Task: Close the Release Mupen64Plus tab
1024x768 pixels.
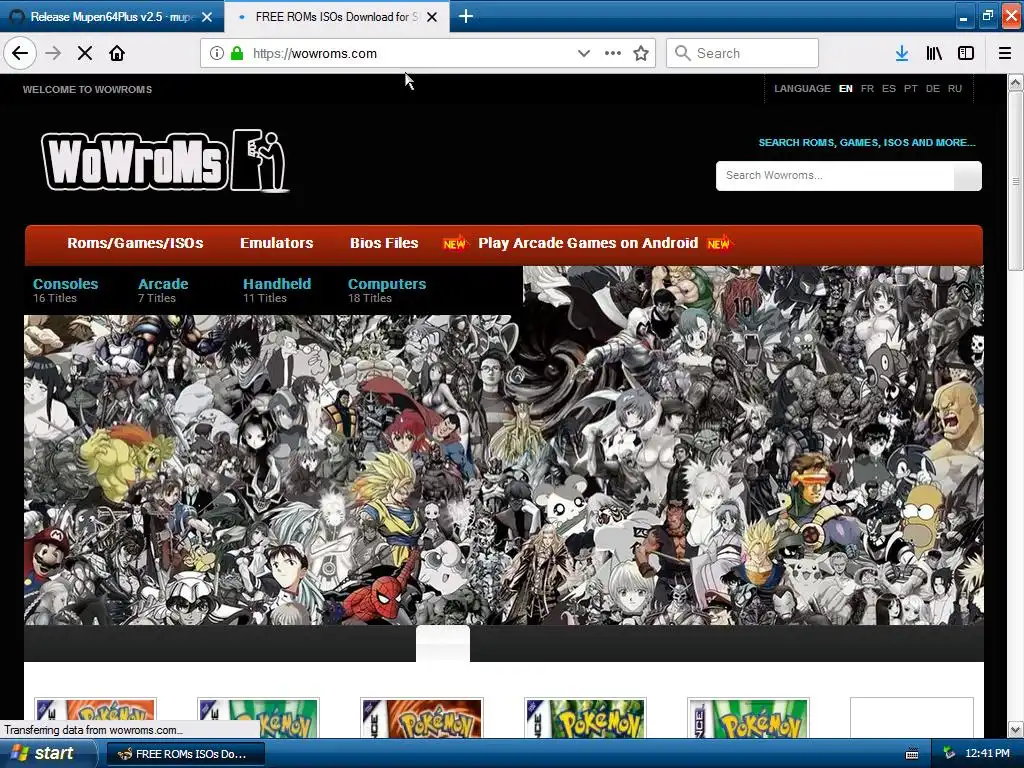Action: 207,17
